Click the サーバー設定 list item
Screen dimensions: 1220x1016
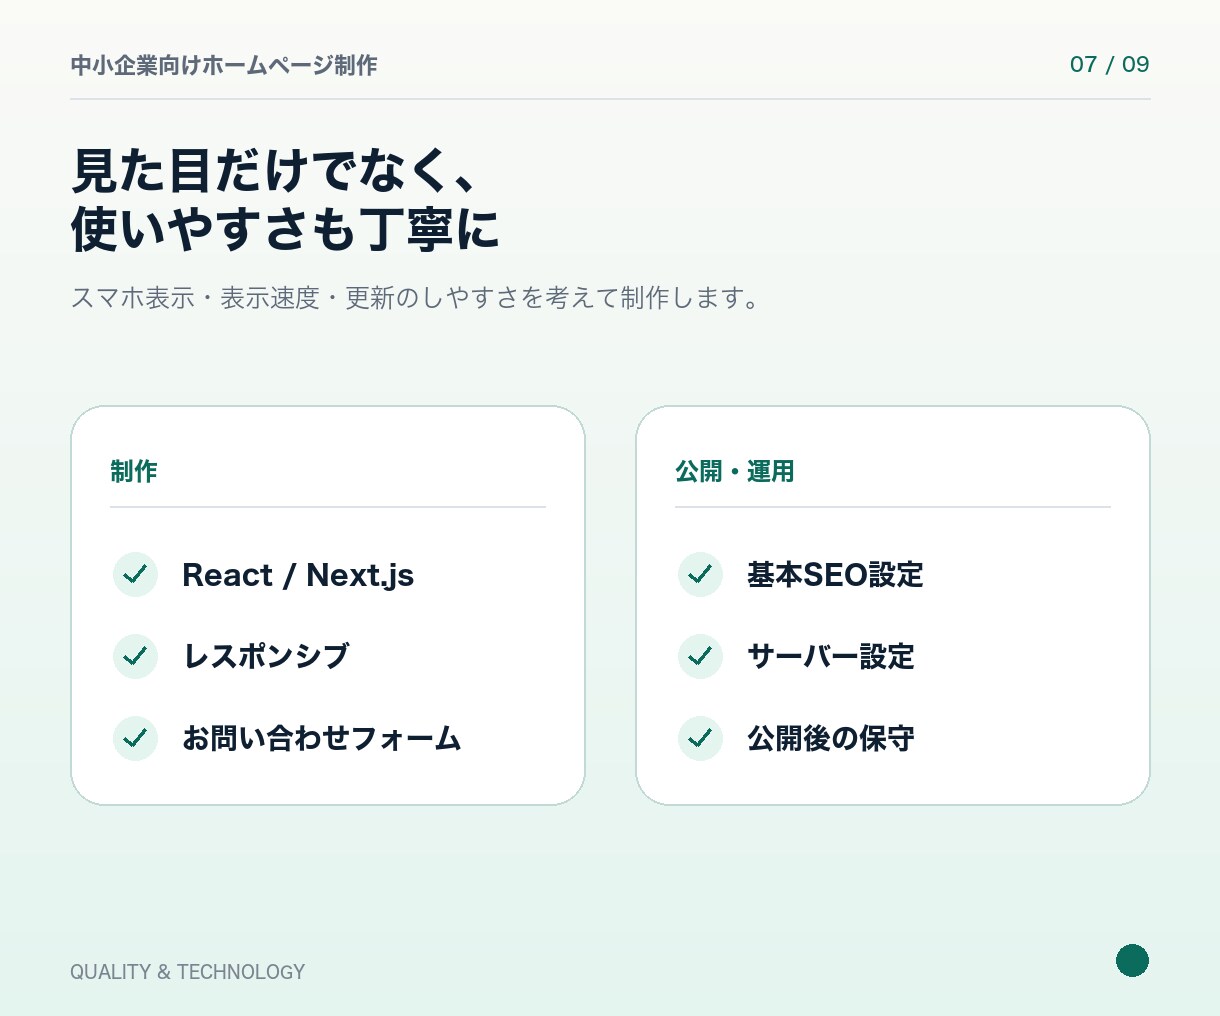(x=831, y=657)
